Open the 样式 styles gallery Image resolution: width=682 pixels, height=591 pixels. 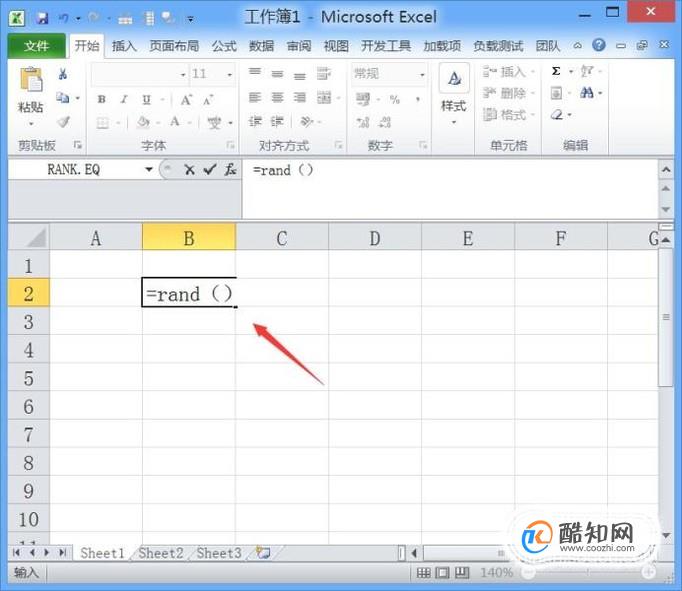point(454,93)
